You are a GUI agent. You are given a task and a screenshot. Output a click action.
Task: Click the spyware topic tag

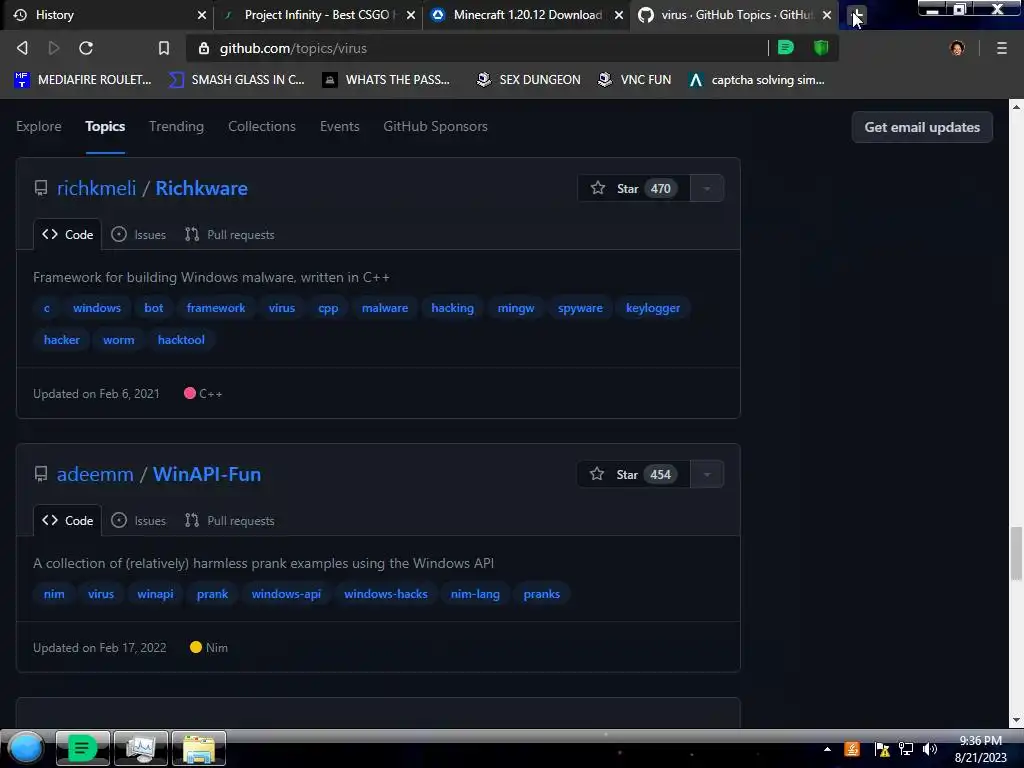click(x=580, y=308)
